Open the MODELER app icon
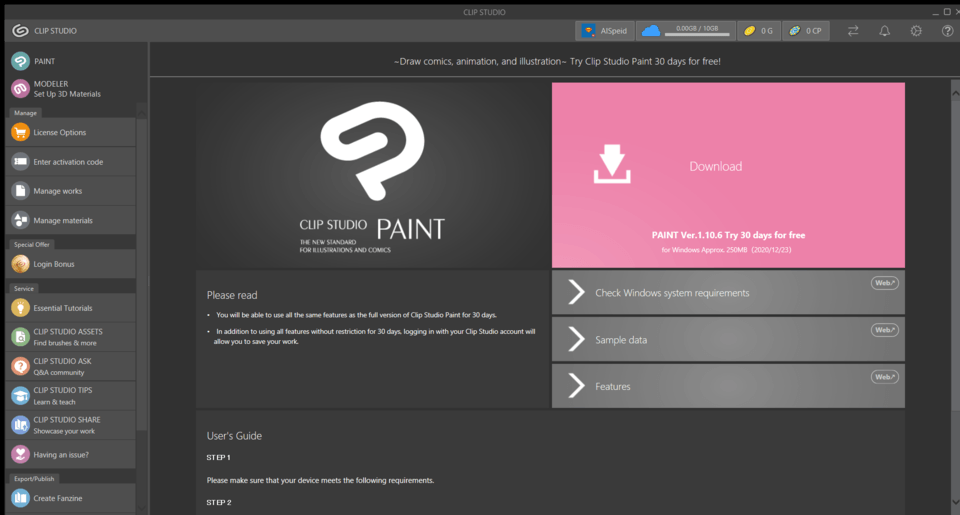Image resolution: width=960 pixels, height=515 pixels. (20, 89)
